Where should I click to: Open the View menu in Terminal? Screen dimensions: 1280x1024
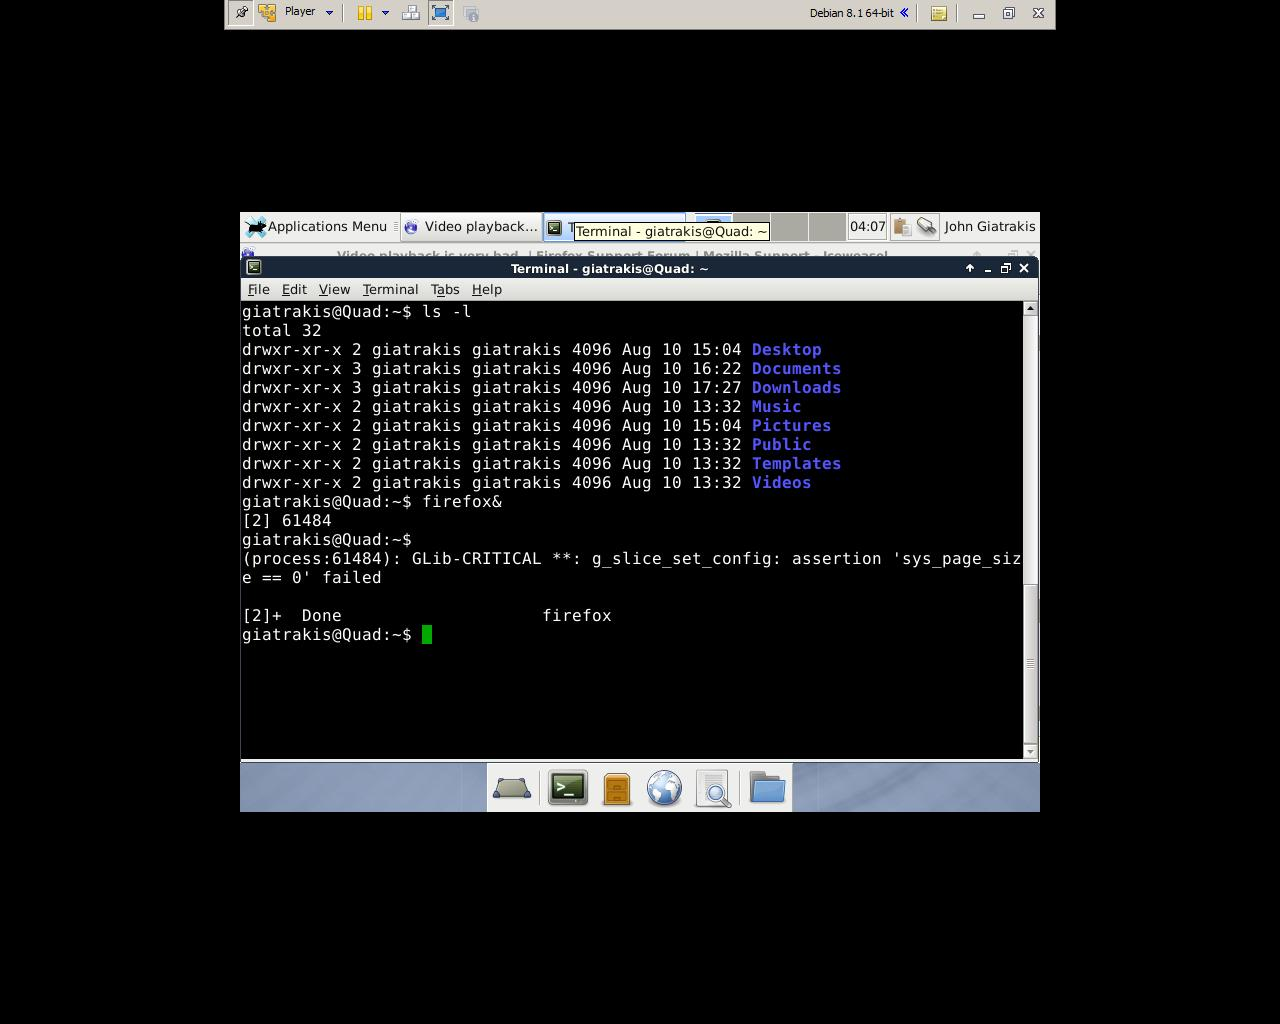point(334,289)
